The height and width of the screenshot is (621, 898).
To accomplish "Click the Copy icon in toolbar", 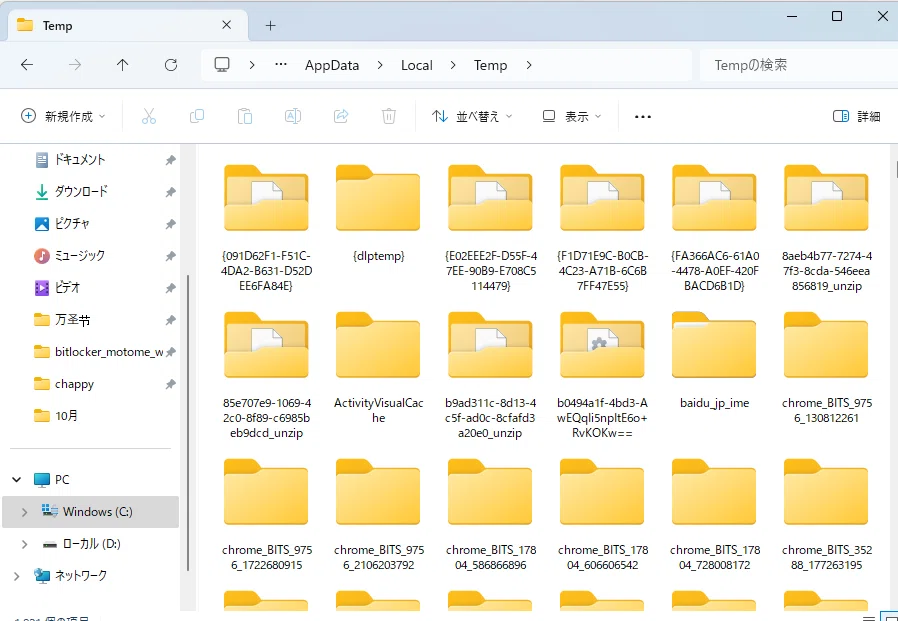I will click(x=197, y=116).
